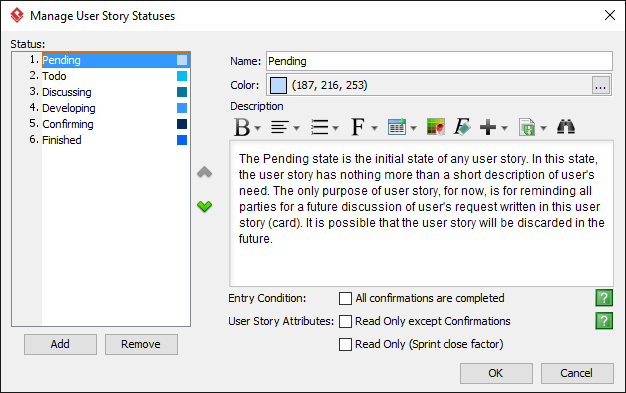Click the Cancel button
This screenshot has width=626, height=393.
(x=577, y=373)
